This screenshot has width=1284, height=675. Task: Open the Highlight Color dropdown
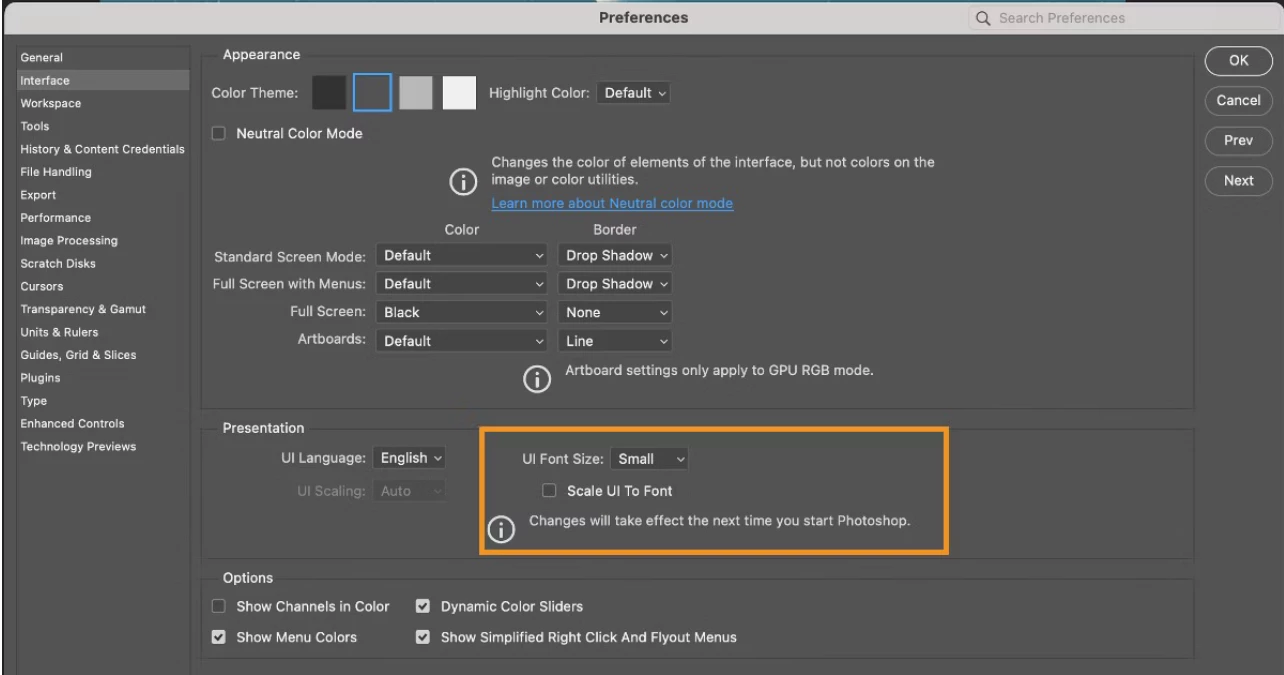[x=634, y=93]
